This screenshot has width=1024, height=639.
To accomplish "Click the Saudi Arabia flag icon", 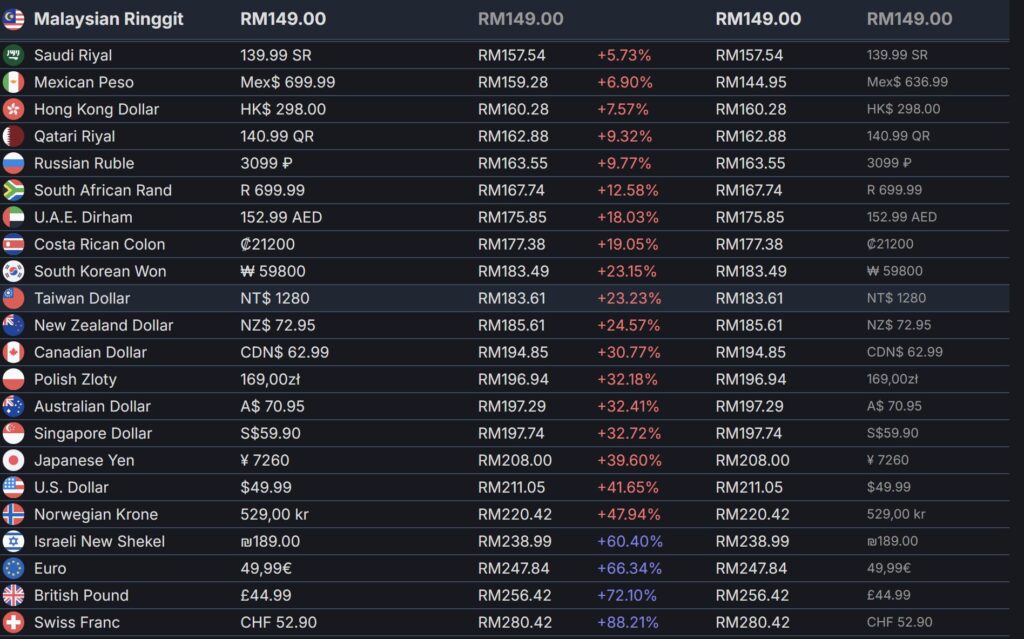I will (13, 55).
